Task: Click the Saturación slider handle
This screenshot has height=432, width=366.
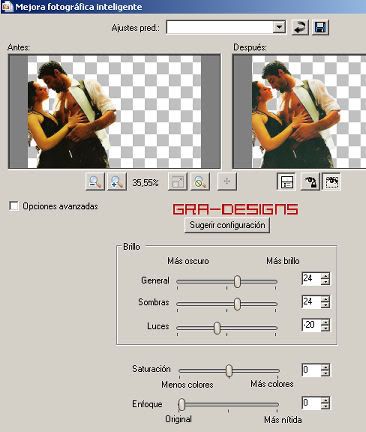Action: tap(229, 370)
